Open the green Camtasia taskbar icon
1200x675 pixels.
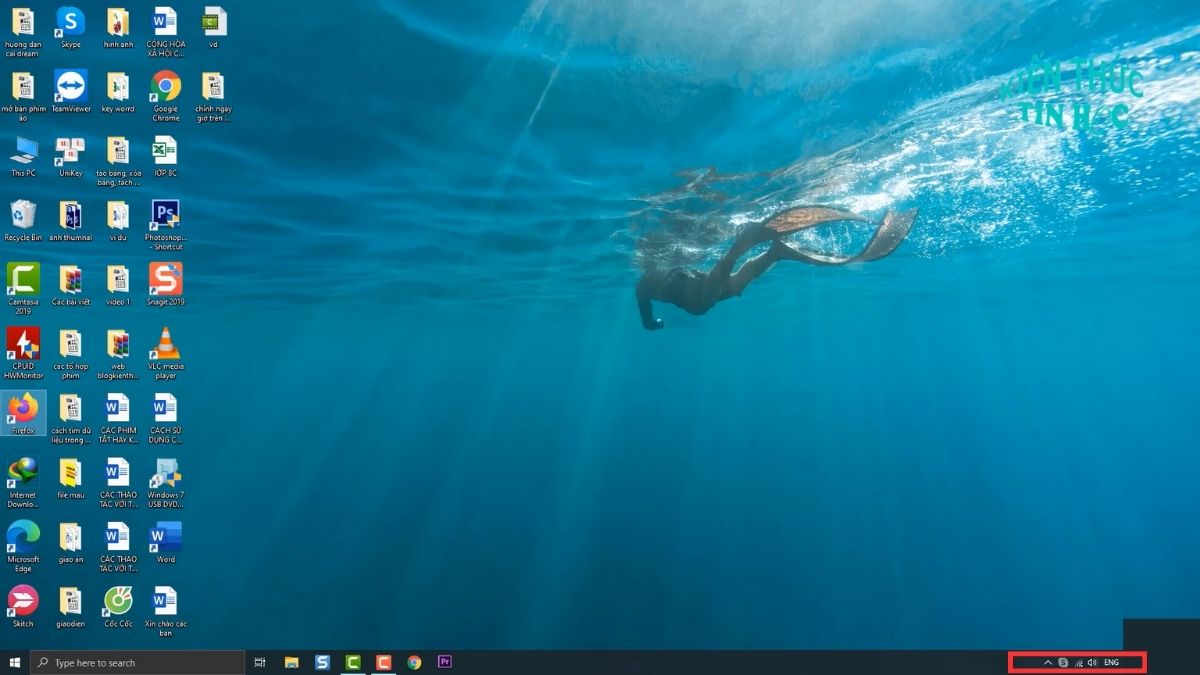[353, 662]
